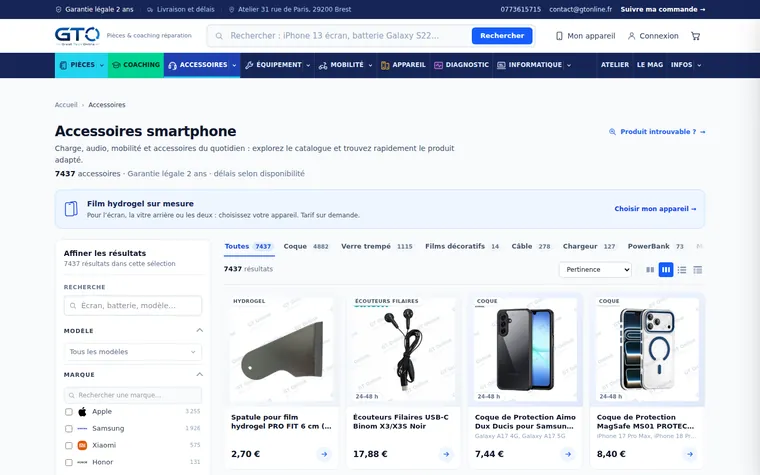Click the scooter icon on Mobilité menu

(323, 65)
